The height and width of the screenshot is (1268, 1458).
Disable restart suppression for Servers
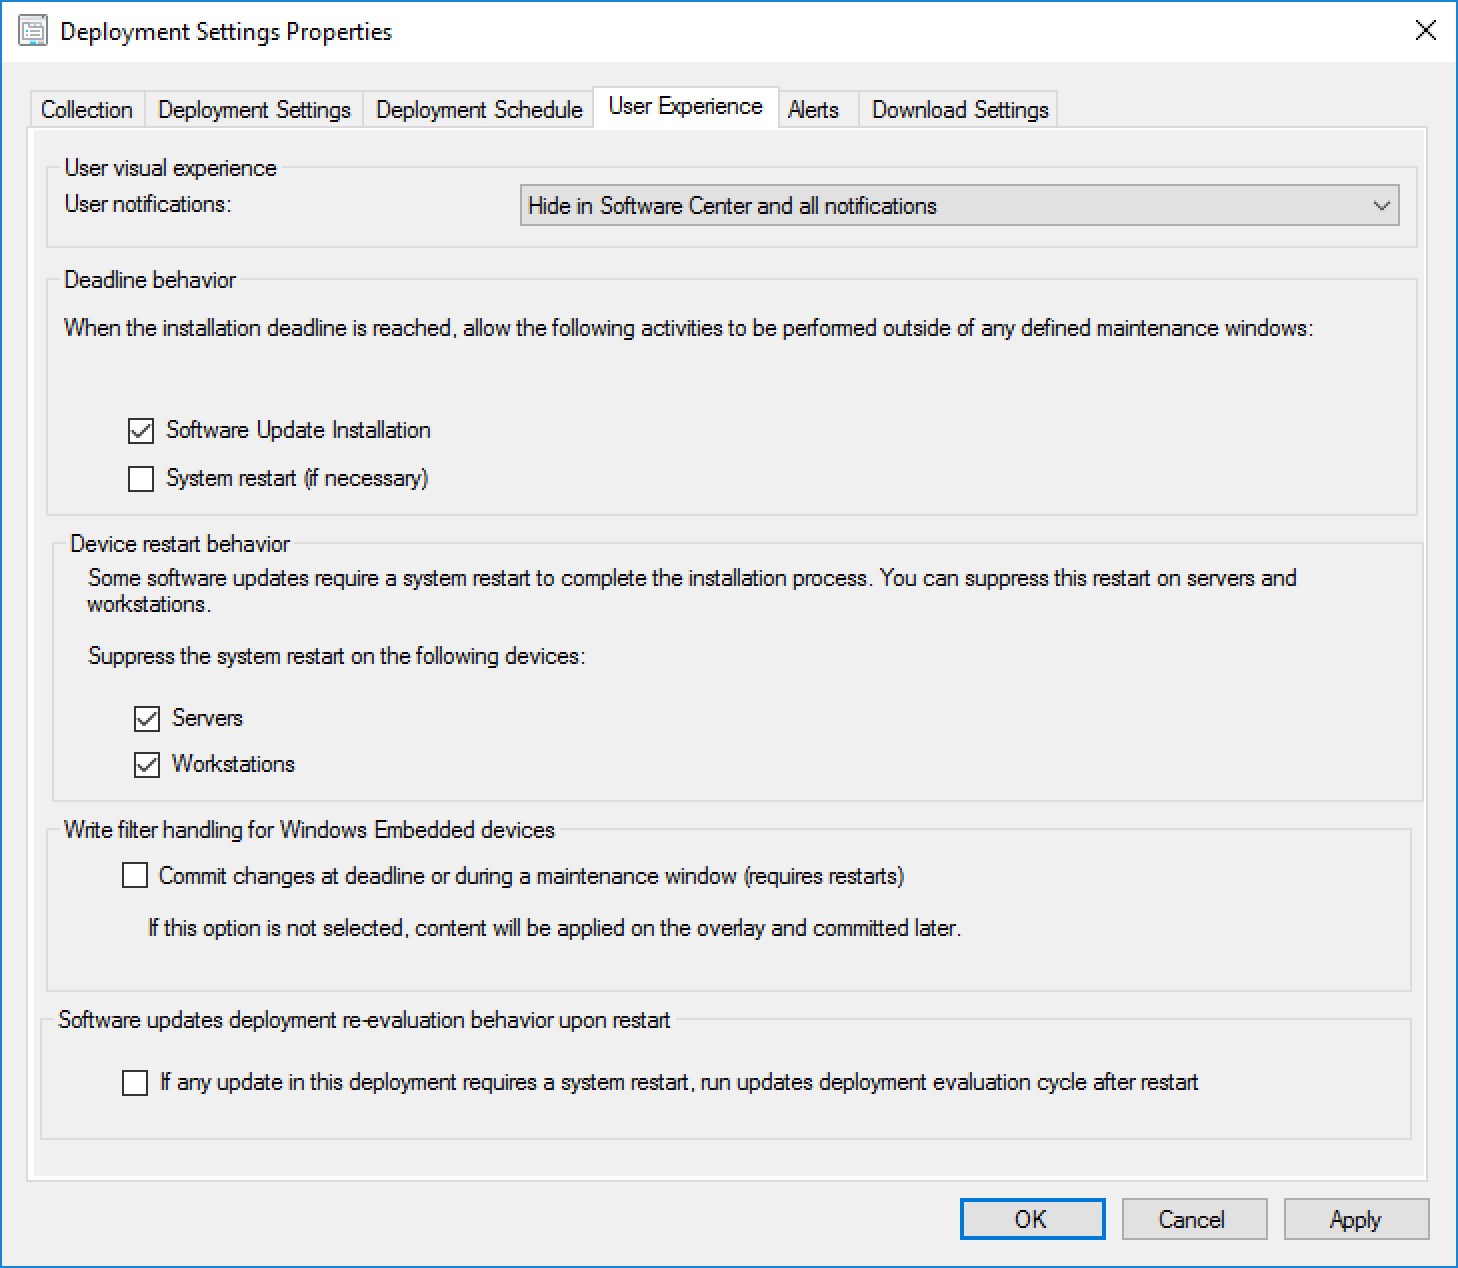click(147, 717)
